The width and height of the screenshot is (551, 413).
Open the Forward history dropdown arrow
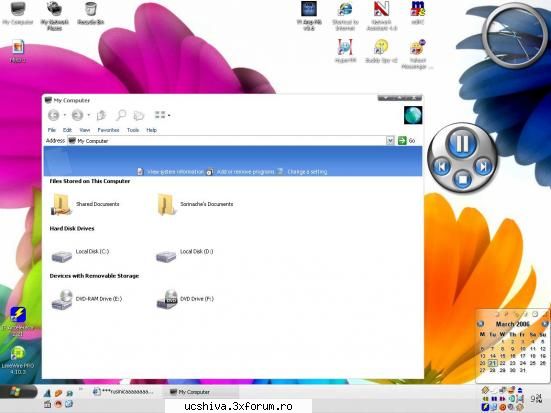point(89,115)
